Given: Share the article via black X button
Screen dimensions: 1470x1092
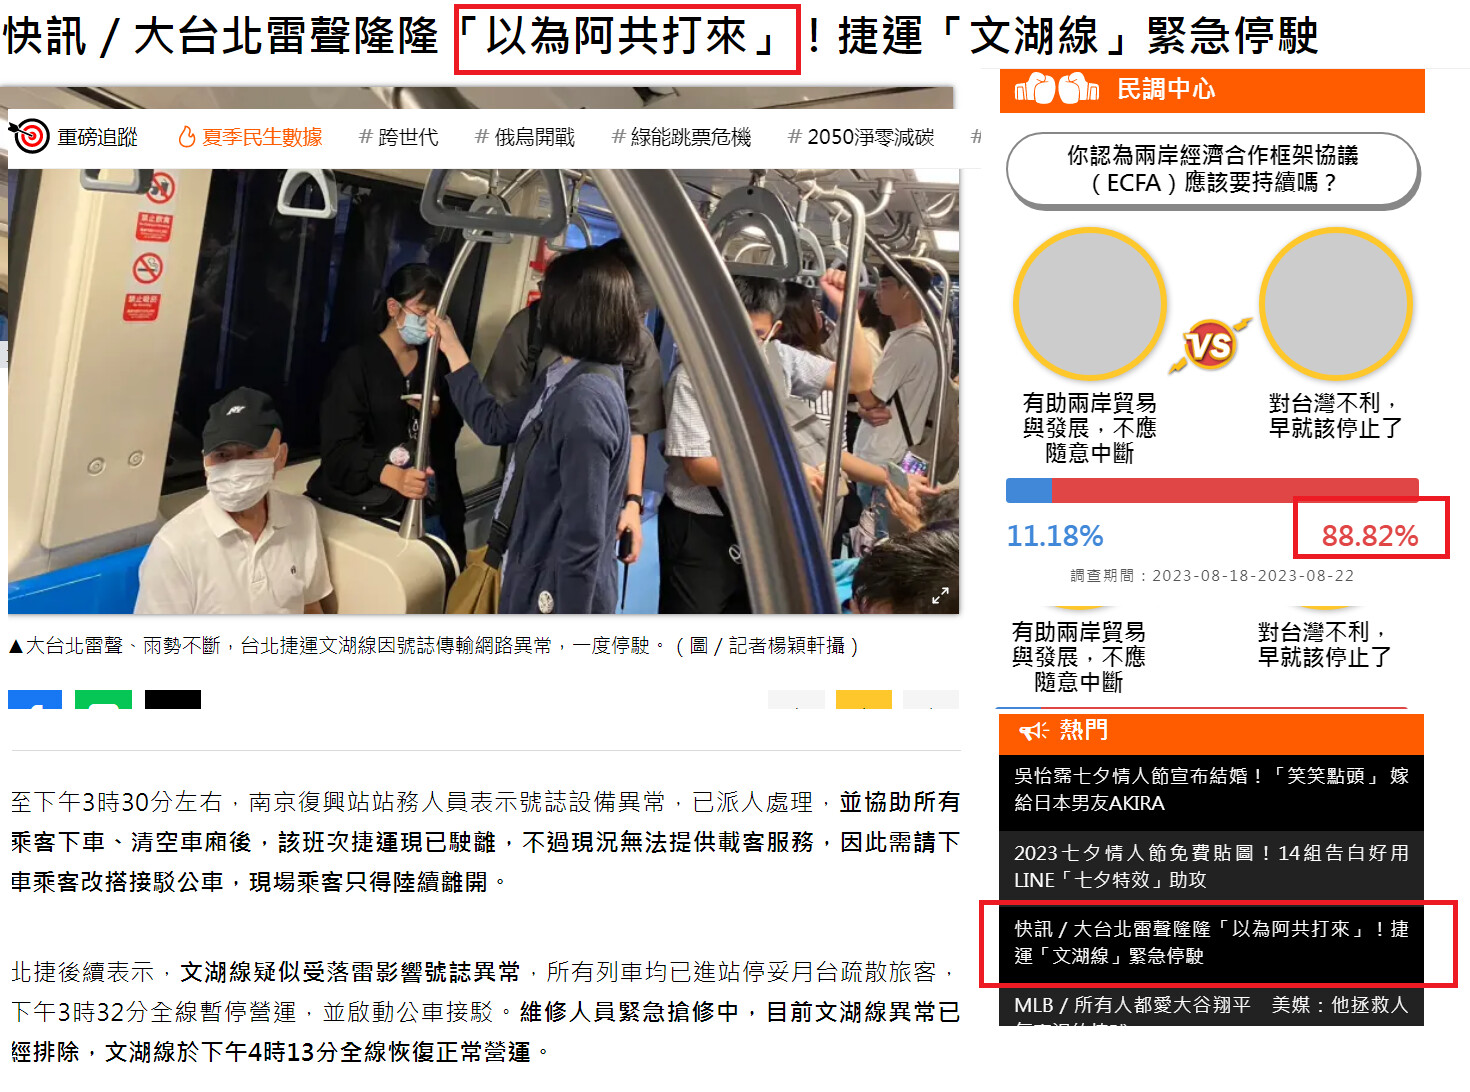Looking at the screenshot, I should [x=173, y=699].
